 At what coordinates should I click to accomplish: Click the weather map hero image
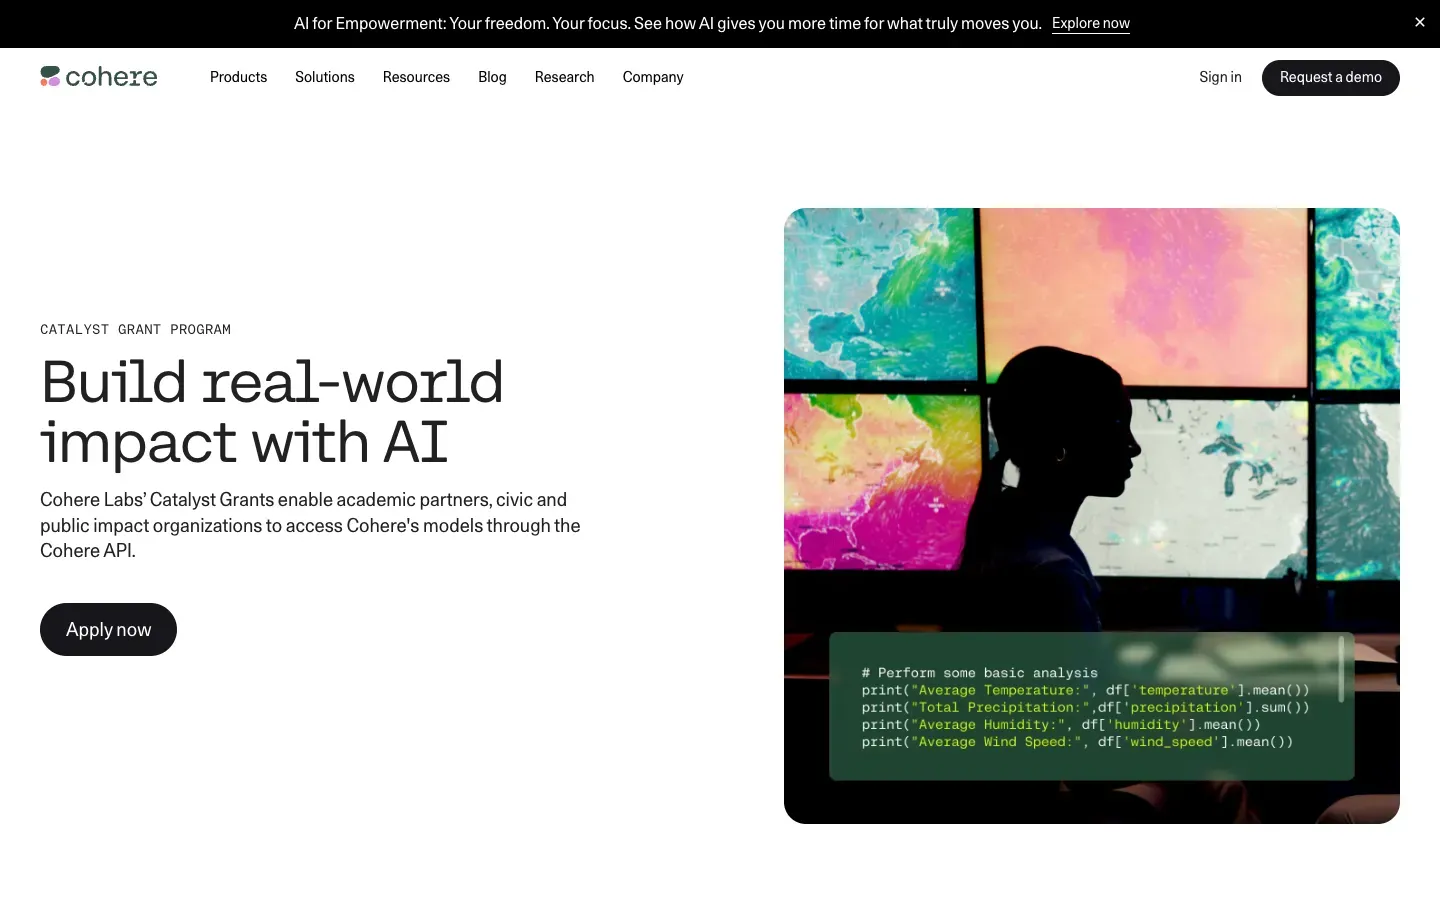point(1092,516)
